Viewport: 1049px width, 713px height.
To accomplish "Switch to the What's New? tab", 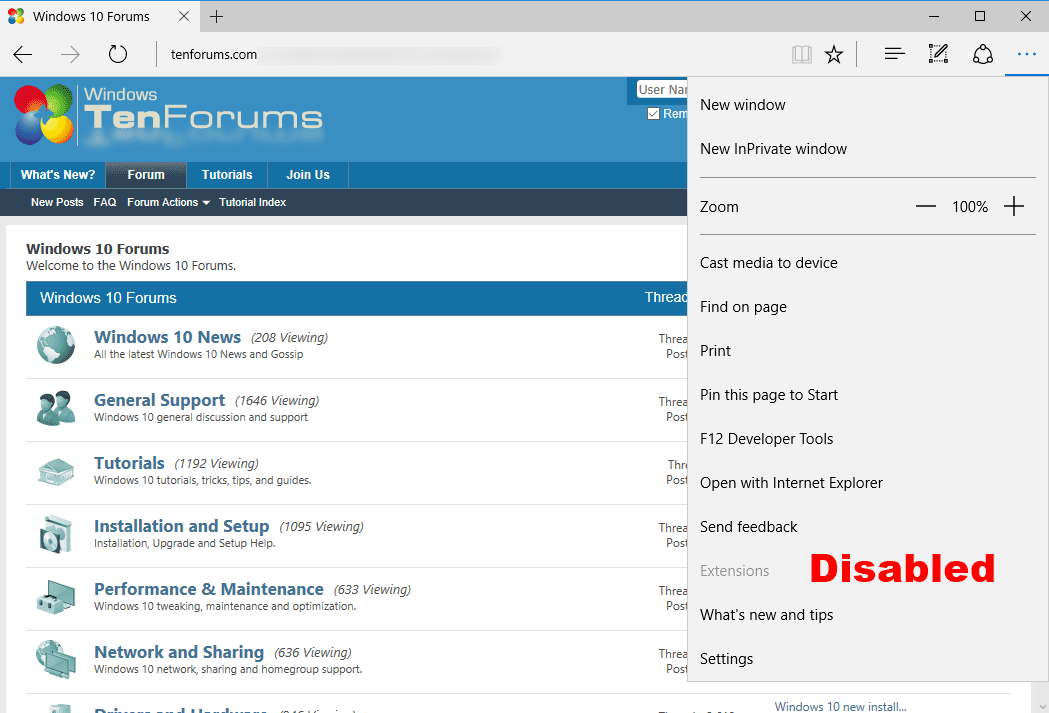I will [58, 175].
